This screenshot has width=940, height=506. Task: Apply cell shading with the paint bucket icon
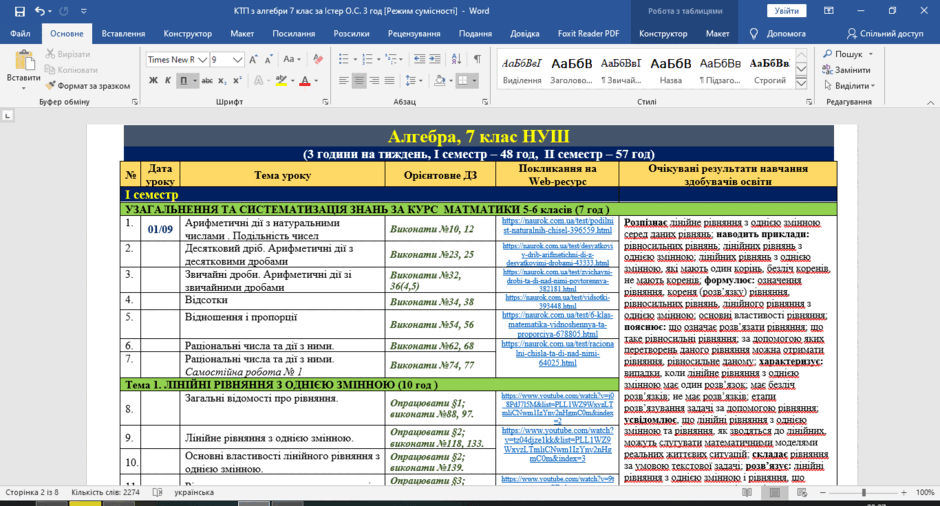[440, 80]
